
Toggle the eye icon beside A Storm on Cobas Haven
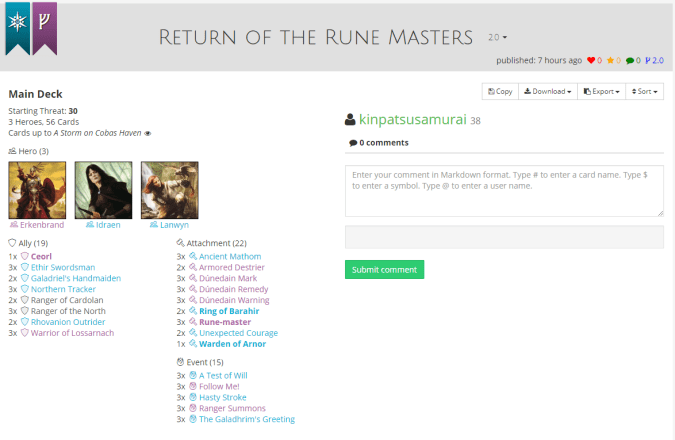[148, 133]
